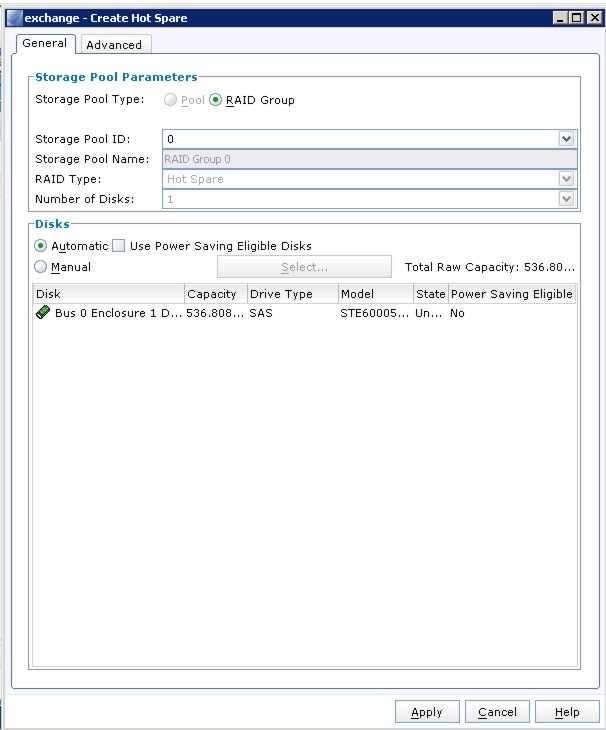Switch to the General tab

(45, 43)
